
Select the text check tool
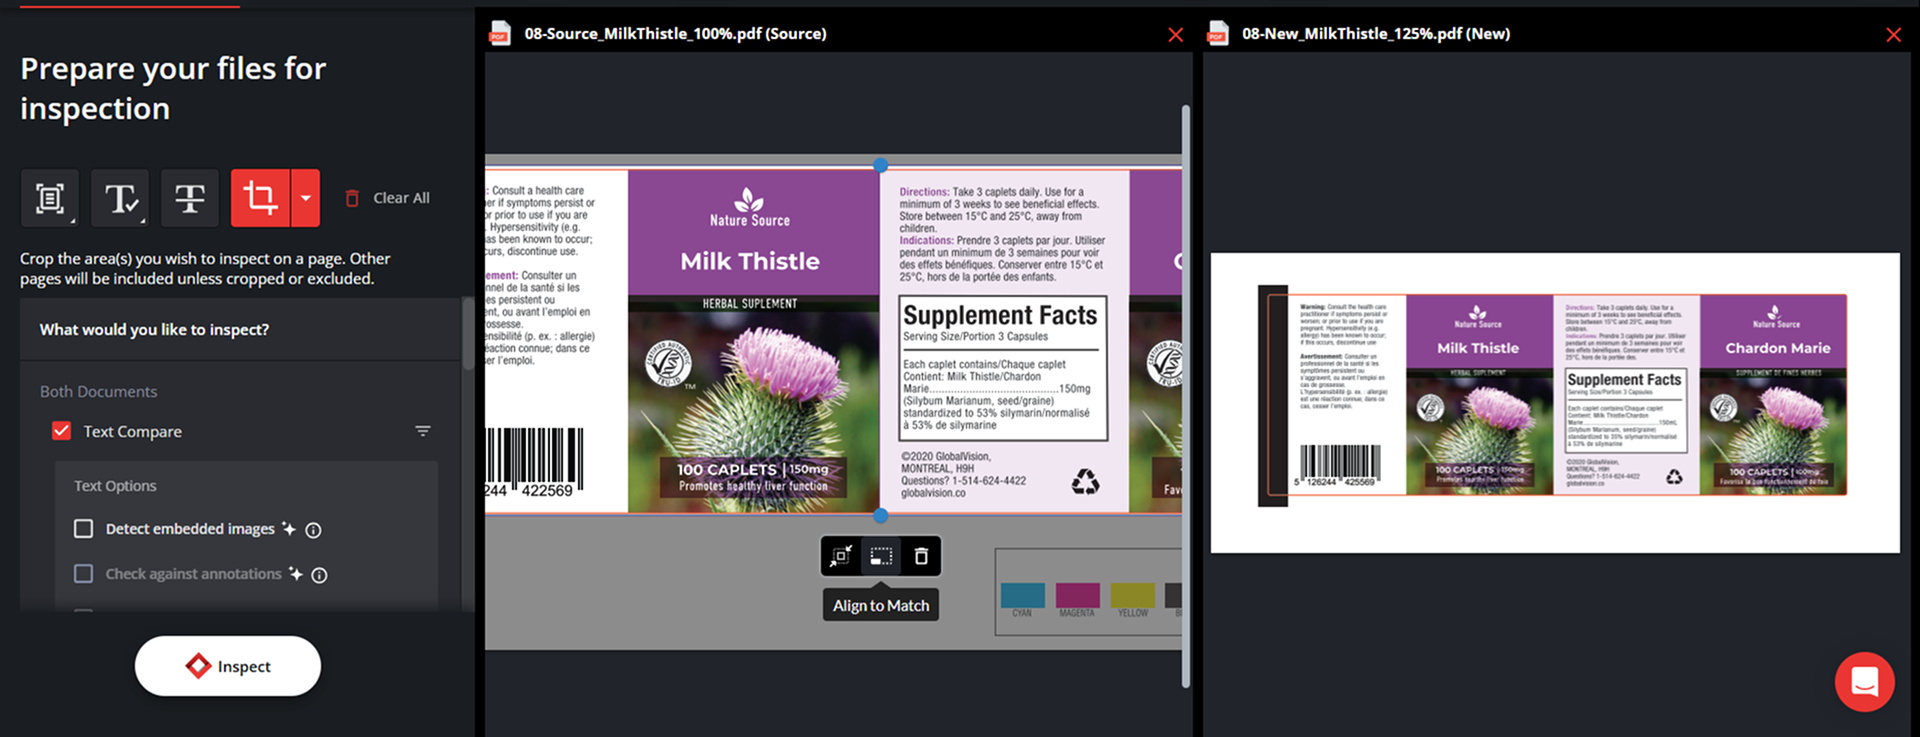tap(120, 198)
